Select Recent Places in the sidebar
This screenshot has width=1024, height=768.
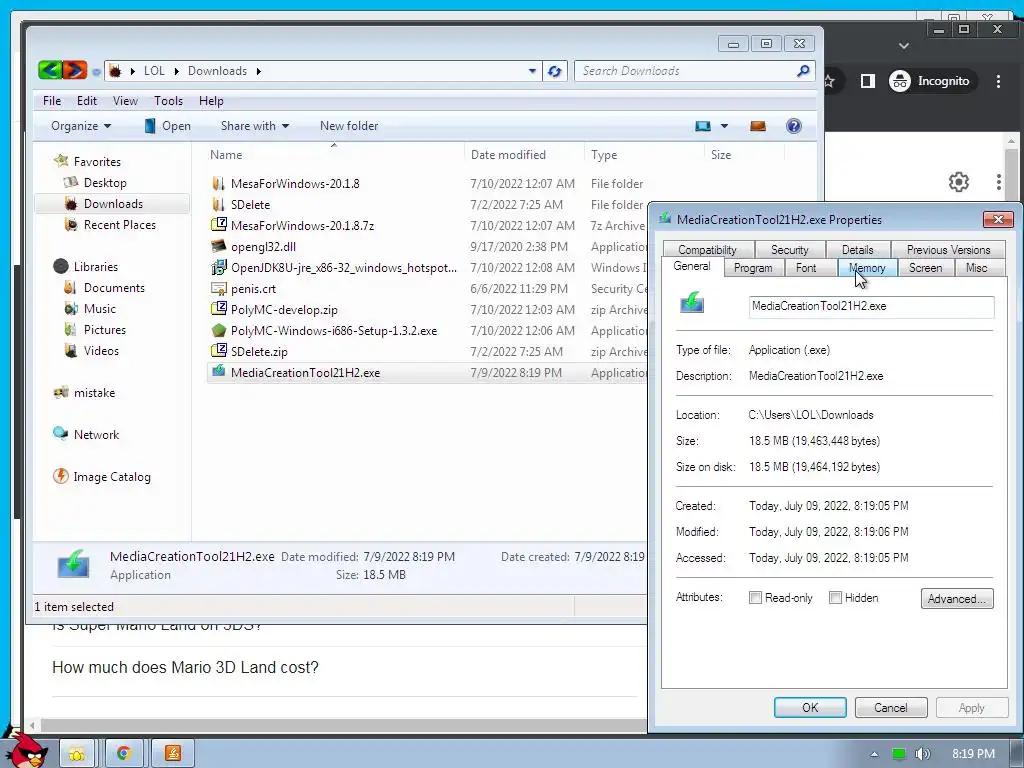pyautogui.click(x=120, y=225)
